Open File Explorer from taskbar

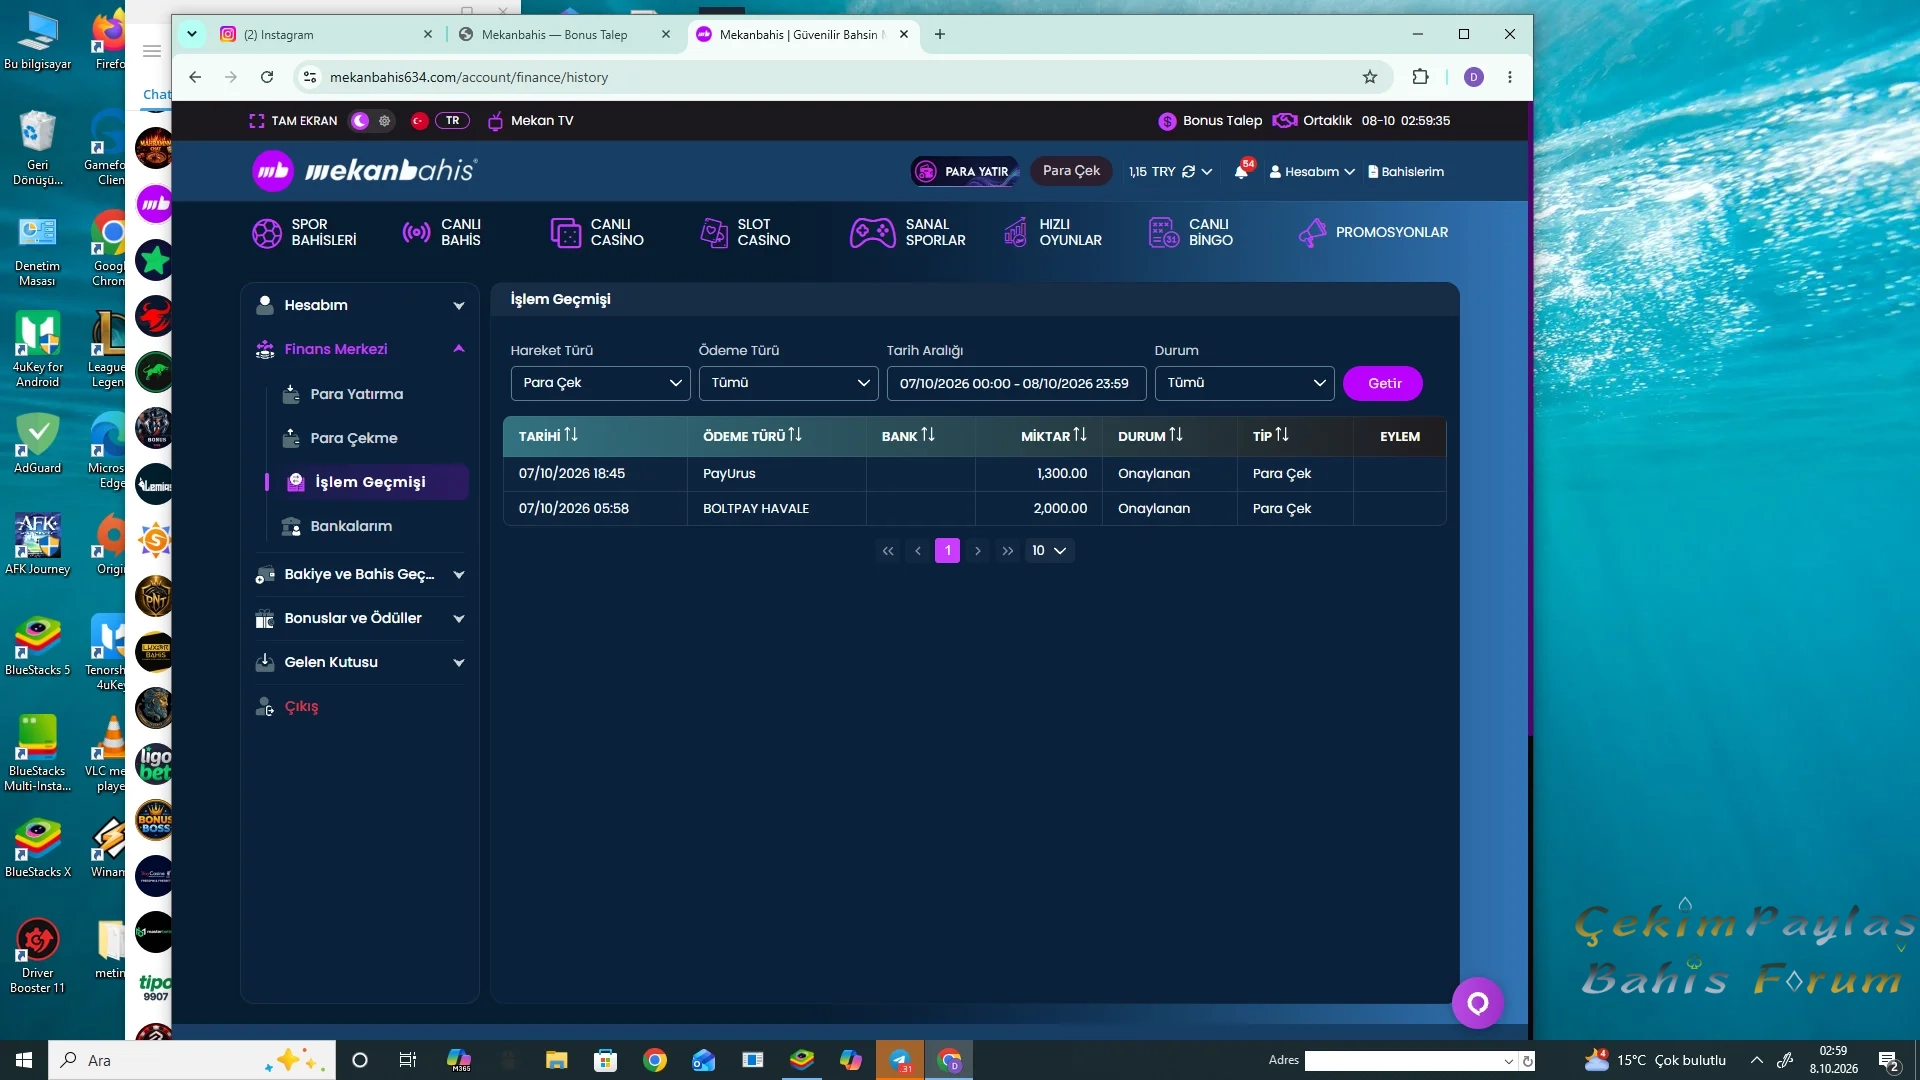(x=556, y=1060)
